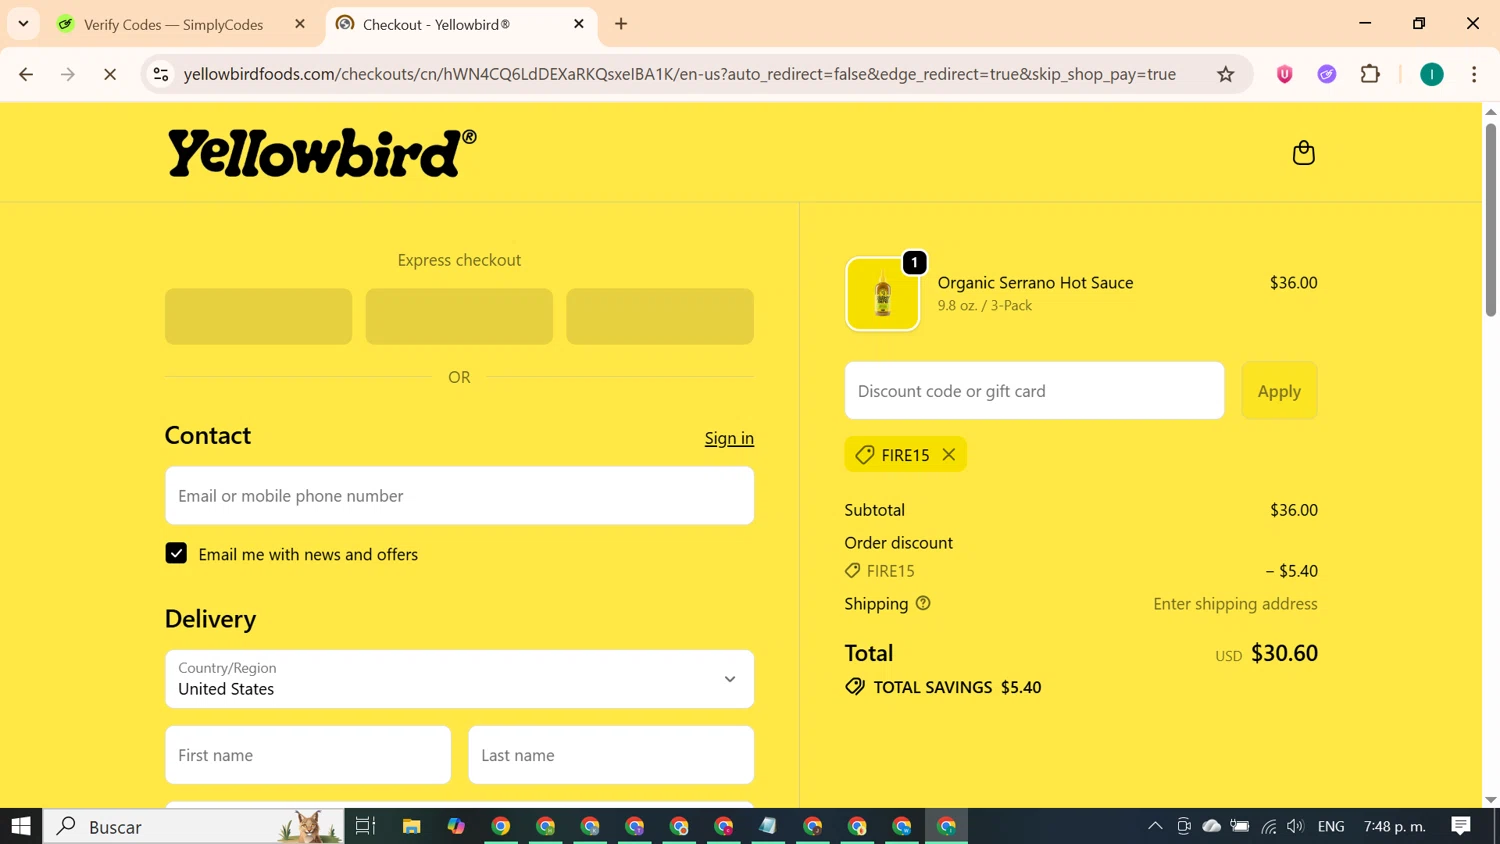Stop loading the page

[110, 74]
